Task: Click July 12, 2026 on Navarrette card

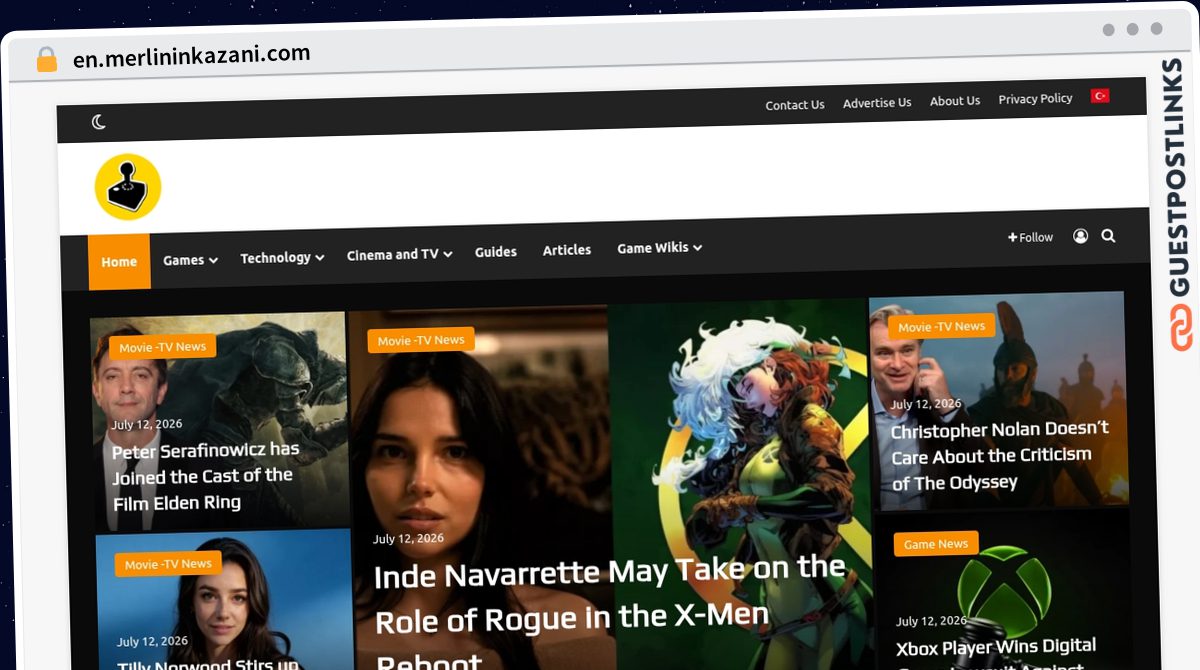Action: coord(408,538)
